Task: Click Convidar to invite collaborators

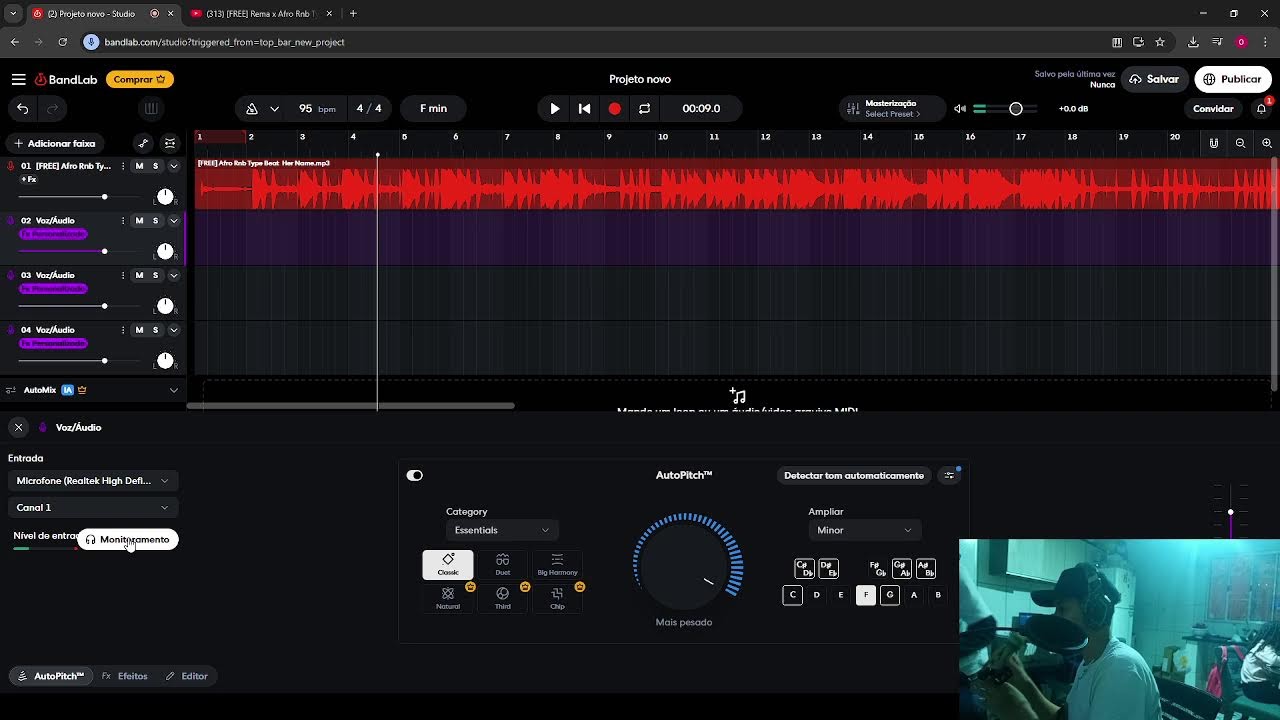Action: pos(1213,108)
